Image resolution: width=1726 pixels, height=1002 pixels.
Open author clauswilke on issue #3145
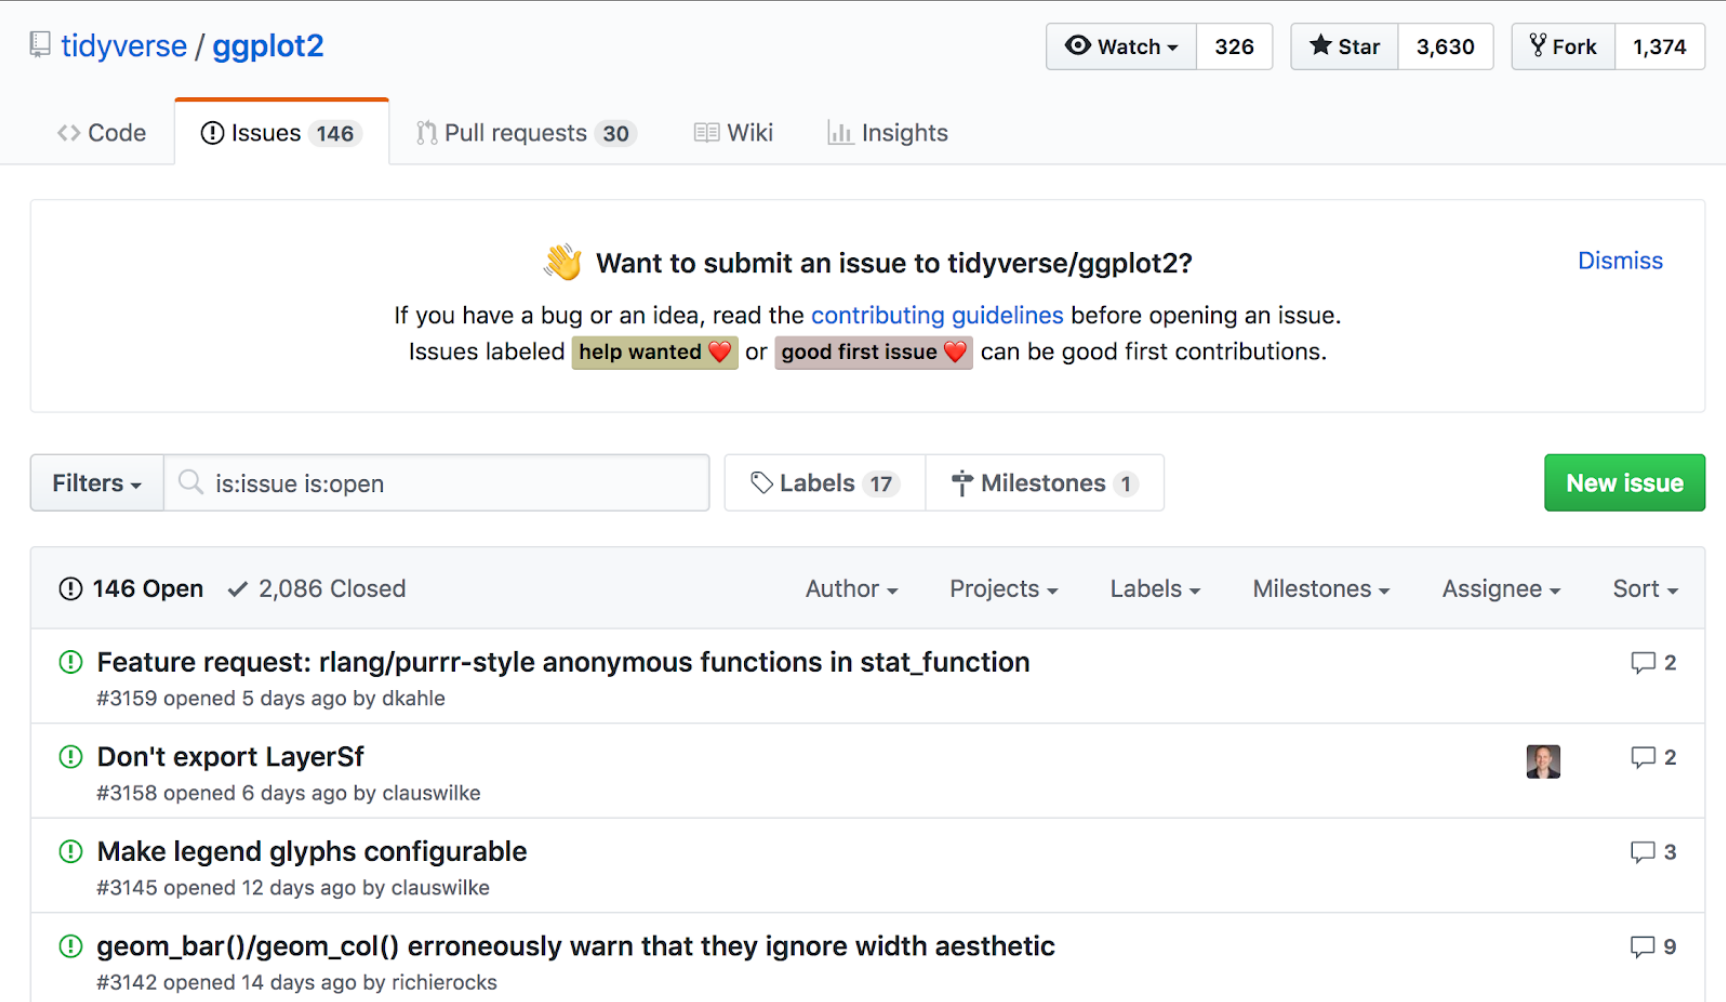pyautogui.click(x=440, y=888)
